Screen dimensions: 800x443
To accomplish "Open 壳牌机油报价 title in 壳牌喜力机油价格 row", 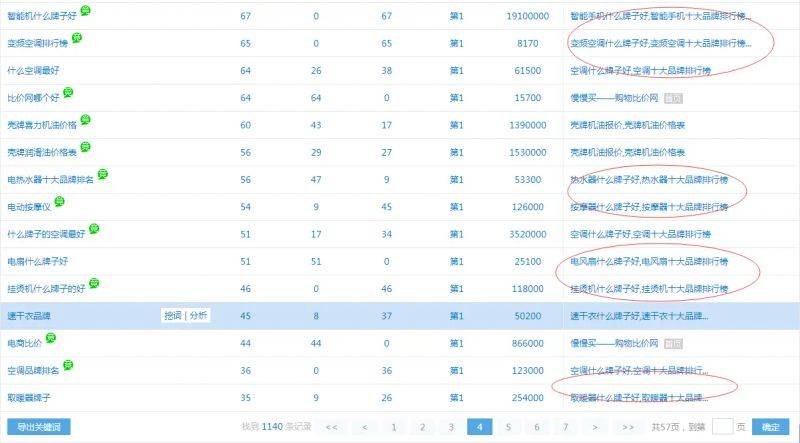I will [628, 125].
